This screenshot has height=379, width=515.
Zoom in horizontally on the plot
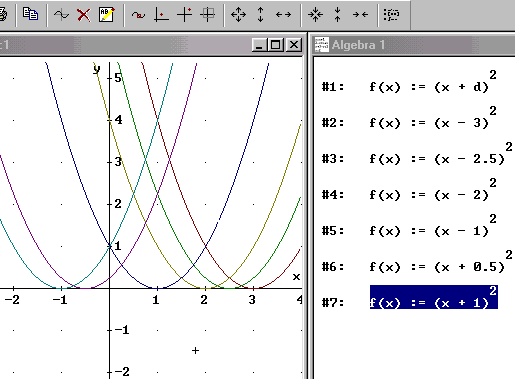[360, 15]
